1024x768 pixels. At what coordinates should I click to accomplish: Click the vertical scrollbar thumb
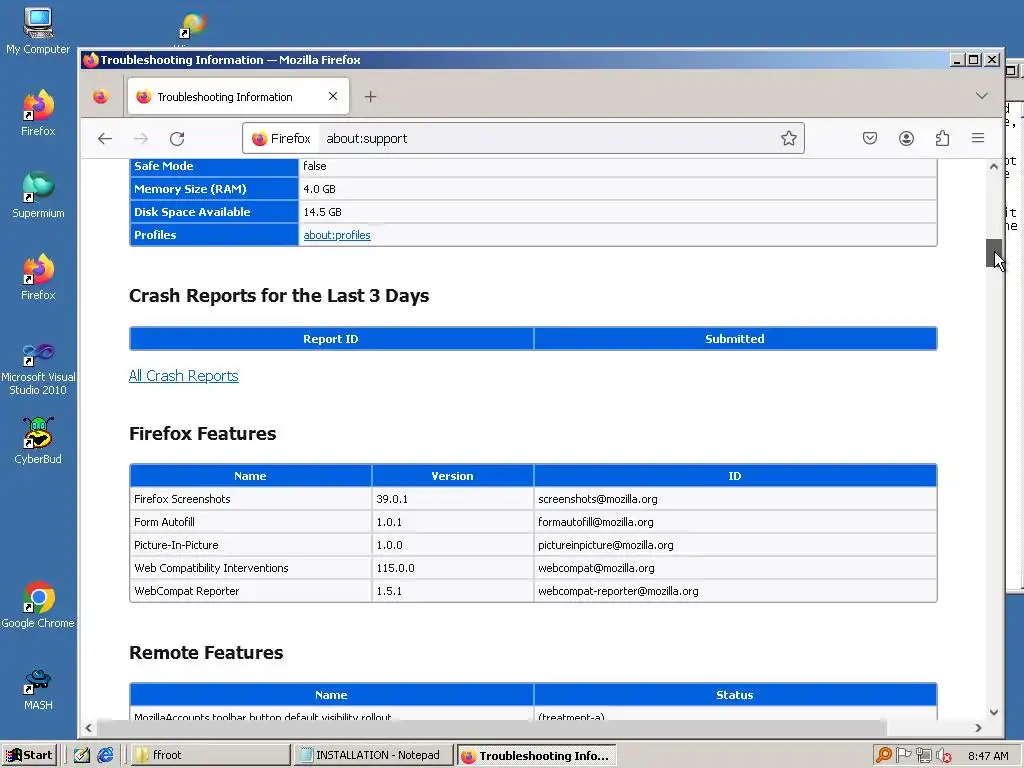(x=993, y=253)
